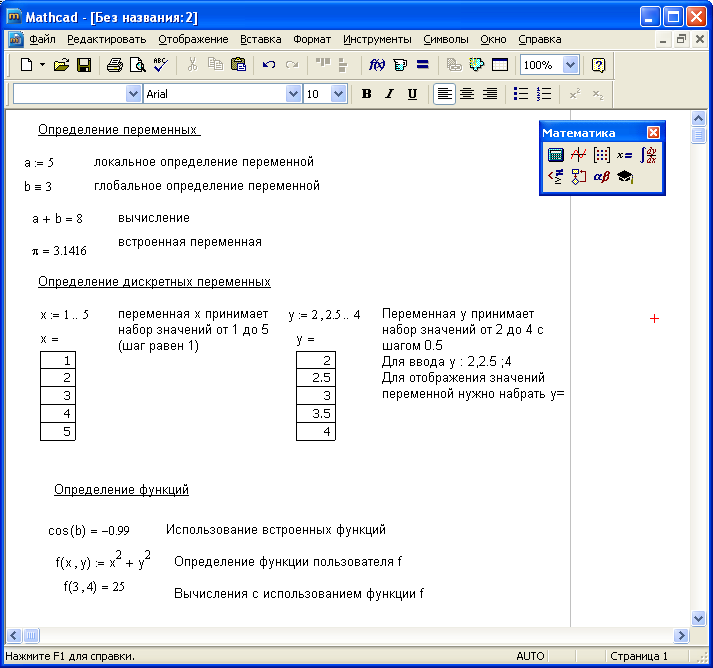
Task: Expand the style dropdown list
Action: tap(133, 94)
